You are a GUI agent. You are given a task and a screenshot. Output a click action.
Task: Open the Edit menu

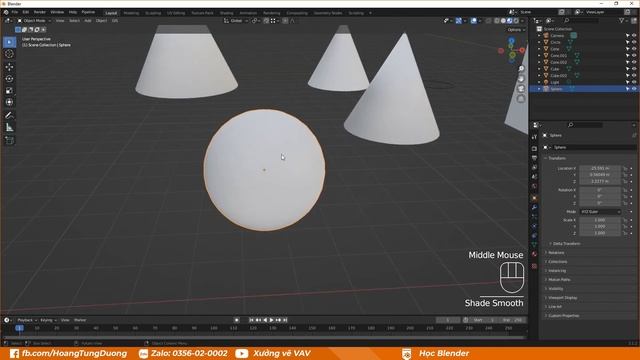click(x=26, y=12)
